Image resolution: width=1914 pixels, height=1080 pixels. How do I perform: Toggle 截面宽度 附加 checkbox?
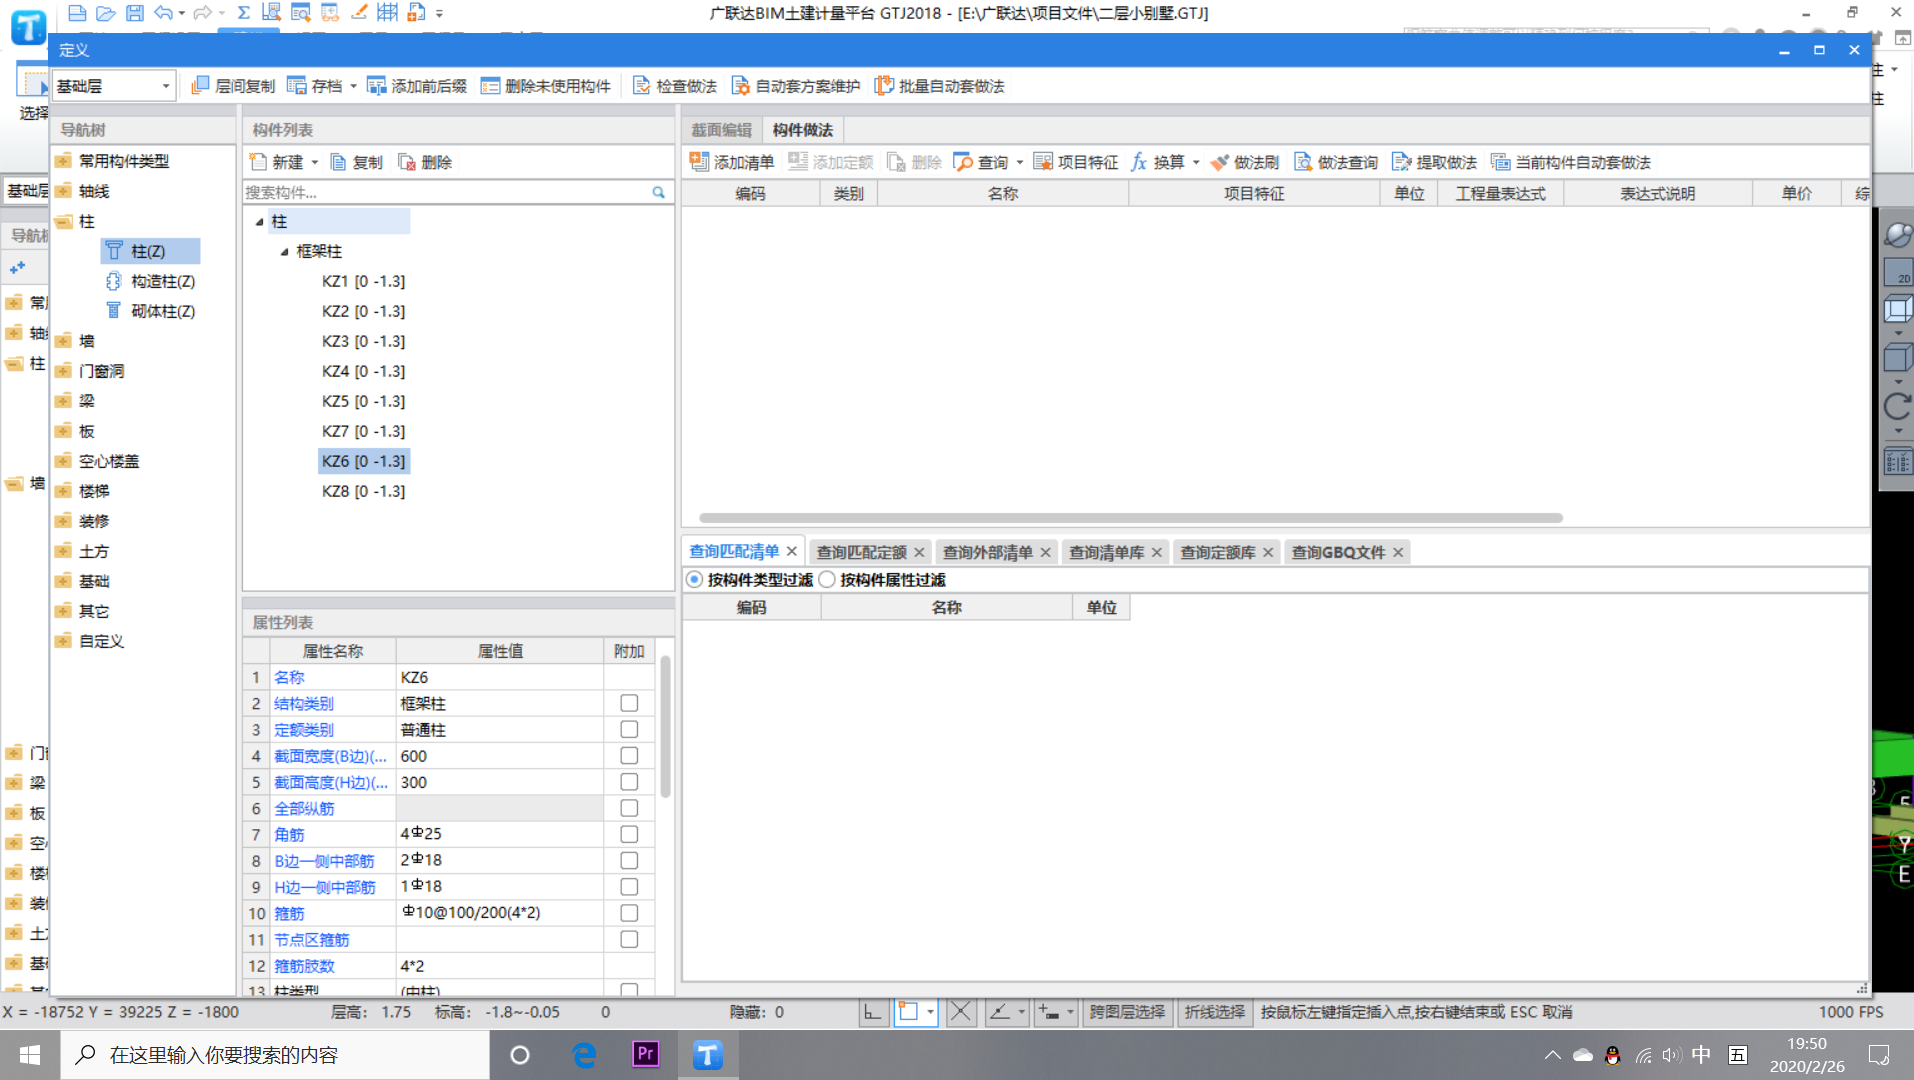click(x=629, y=755)
